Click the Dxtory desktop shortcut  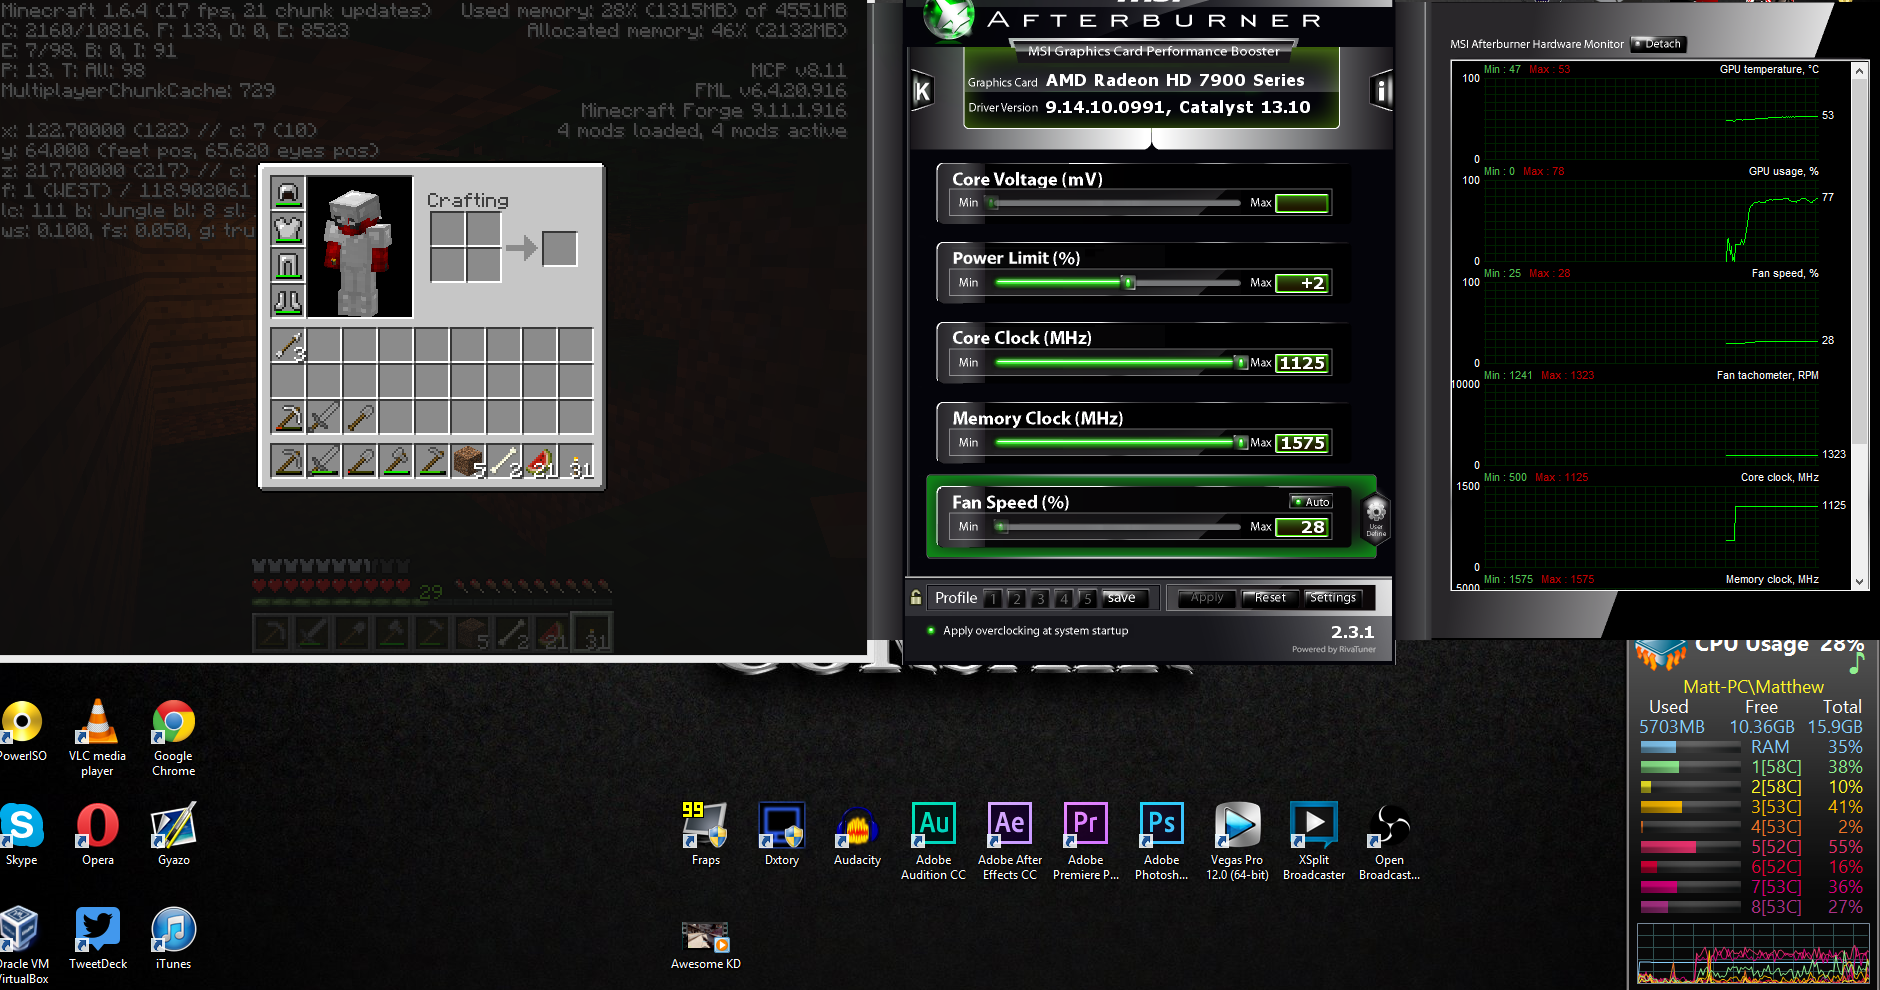point(781,835)
